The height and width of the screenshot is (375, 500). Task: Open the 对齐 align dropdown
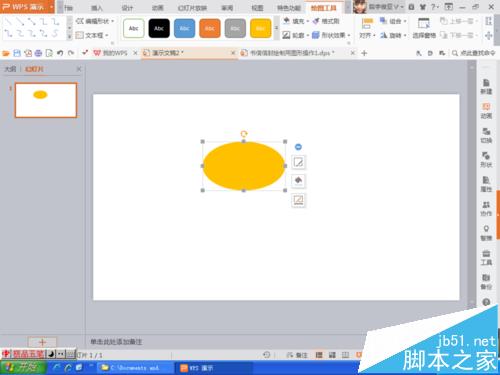tap(367, 28)
